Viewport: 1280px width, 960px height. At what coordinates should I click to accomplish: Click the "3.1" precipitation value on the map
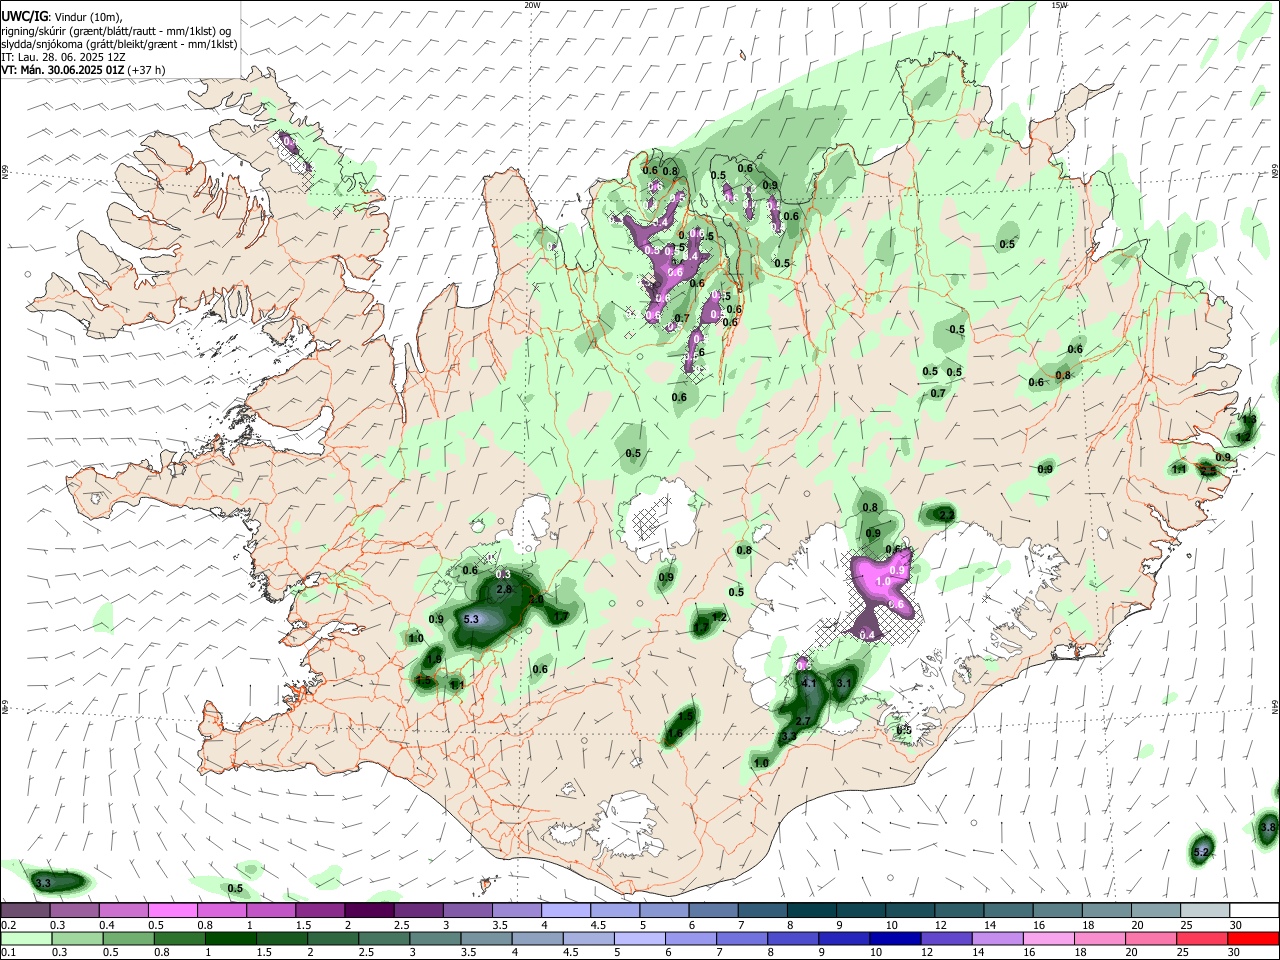coord(844,684)
